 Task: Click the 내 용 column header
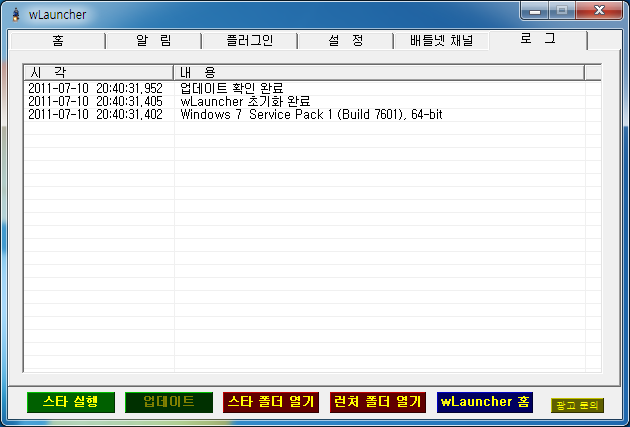tap(379, 73)
